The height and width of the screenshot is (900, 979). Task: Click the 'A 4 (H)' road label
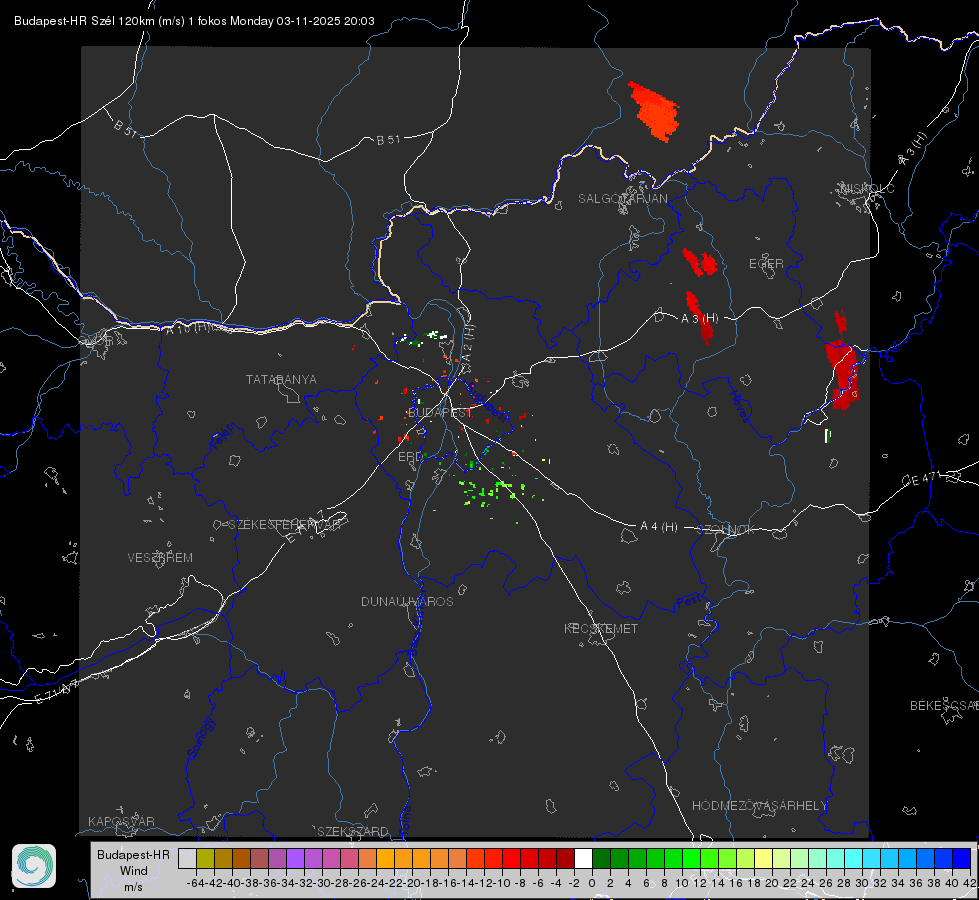tap(659, 527)
